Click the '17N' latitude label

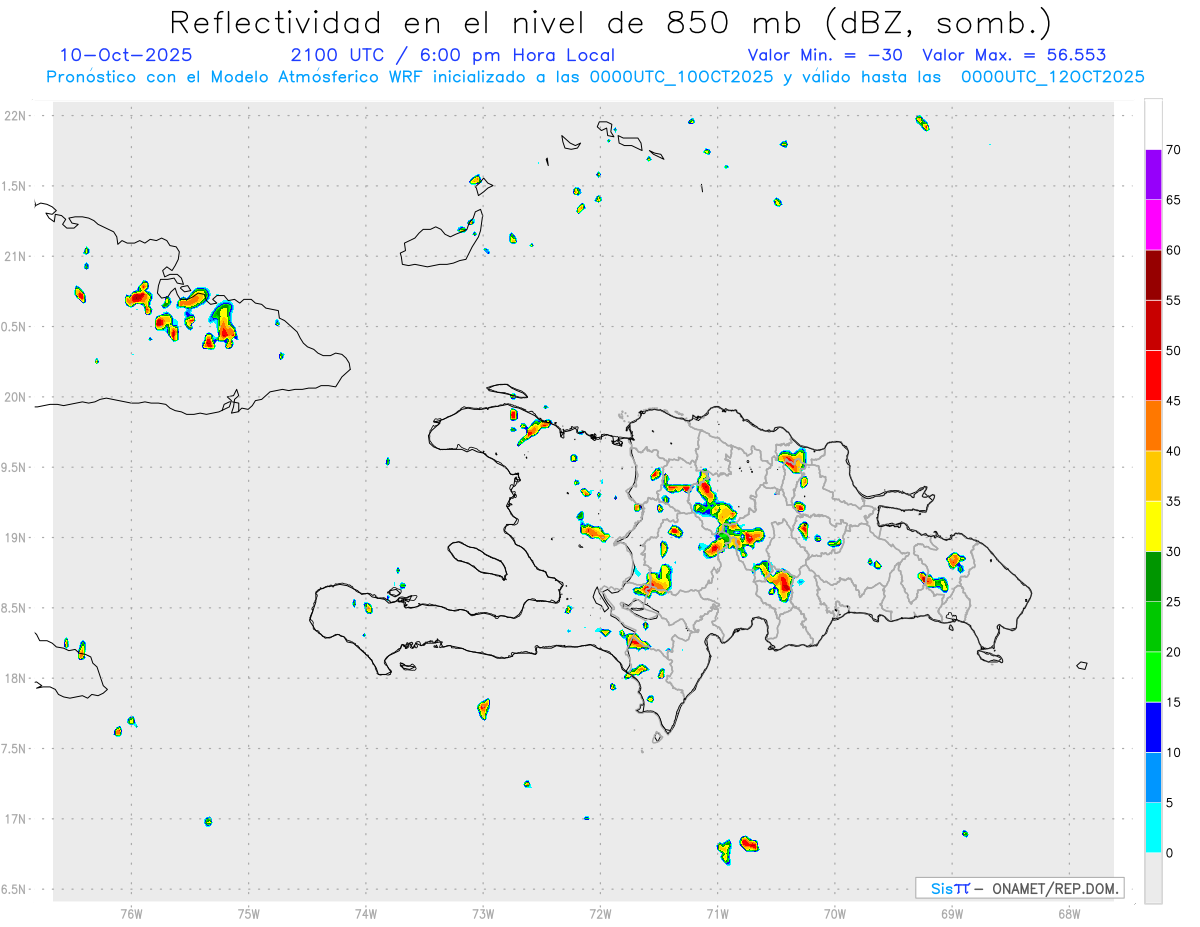pos(15,819)
